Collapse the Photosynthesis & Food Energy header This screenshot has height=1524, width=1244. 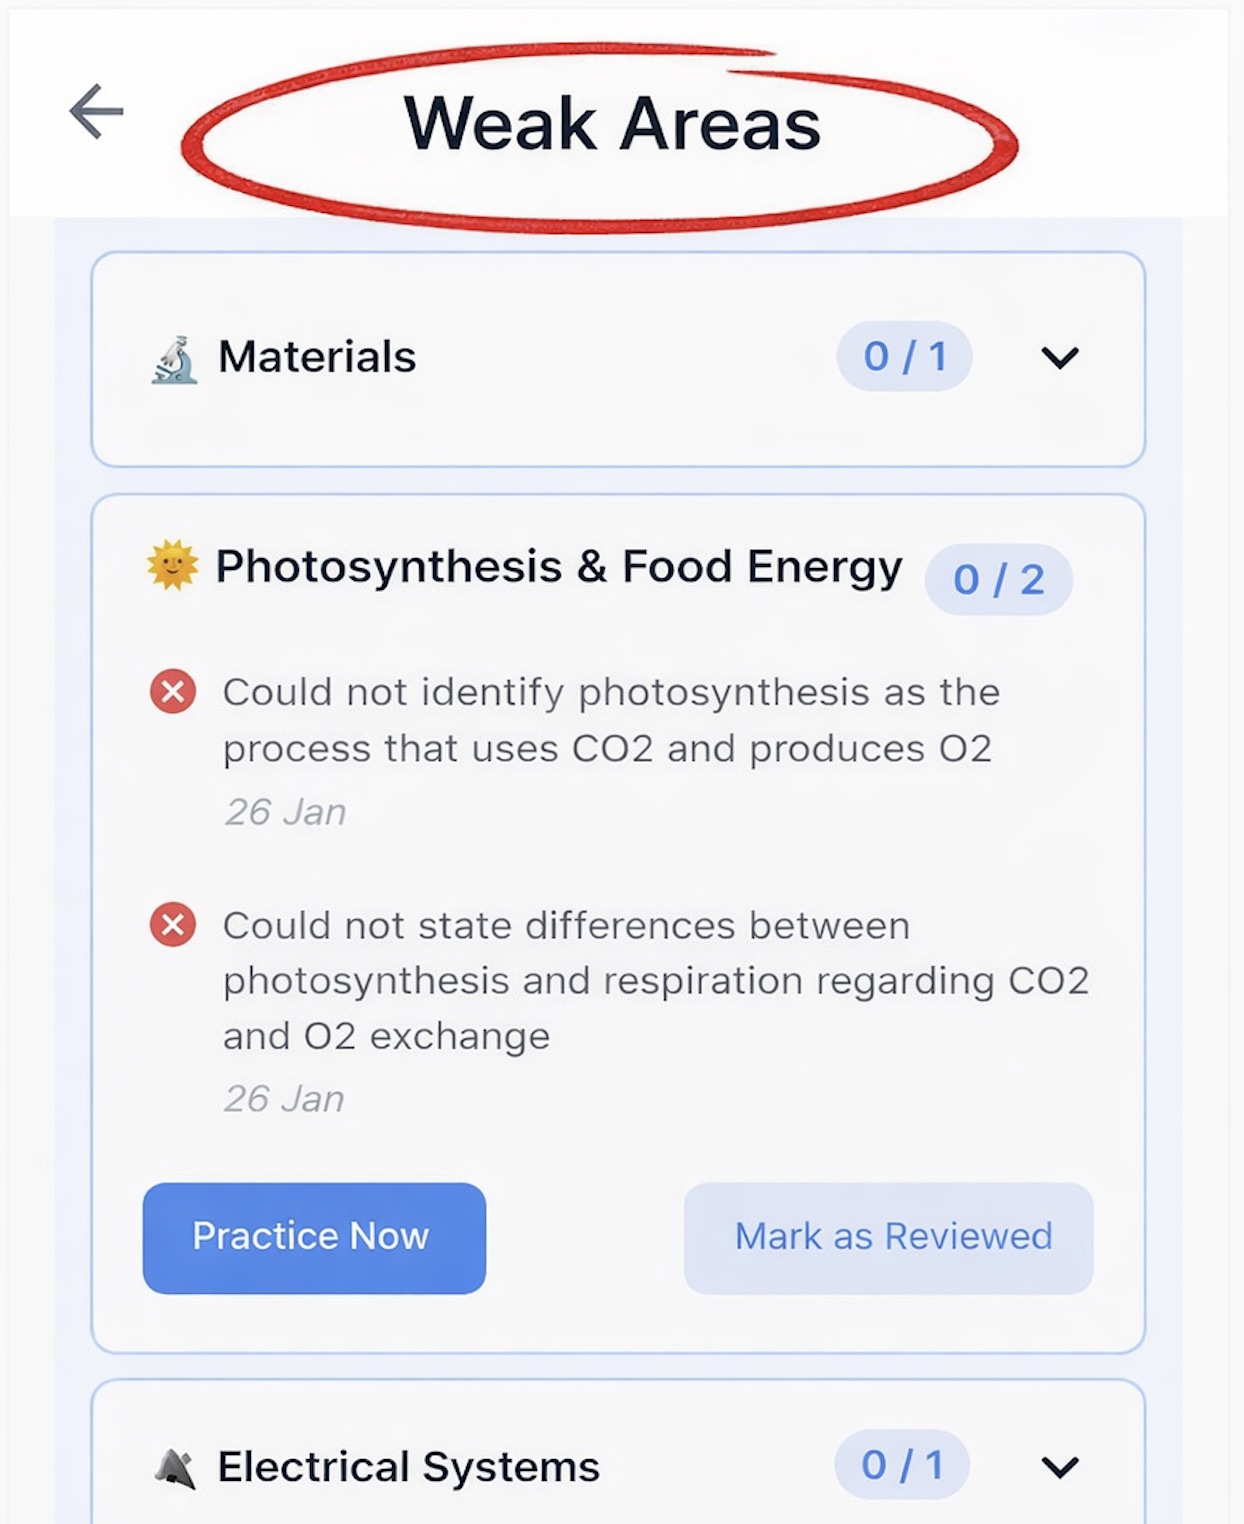[558, 567]
